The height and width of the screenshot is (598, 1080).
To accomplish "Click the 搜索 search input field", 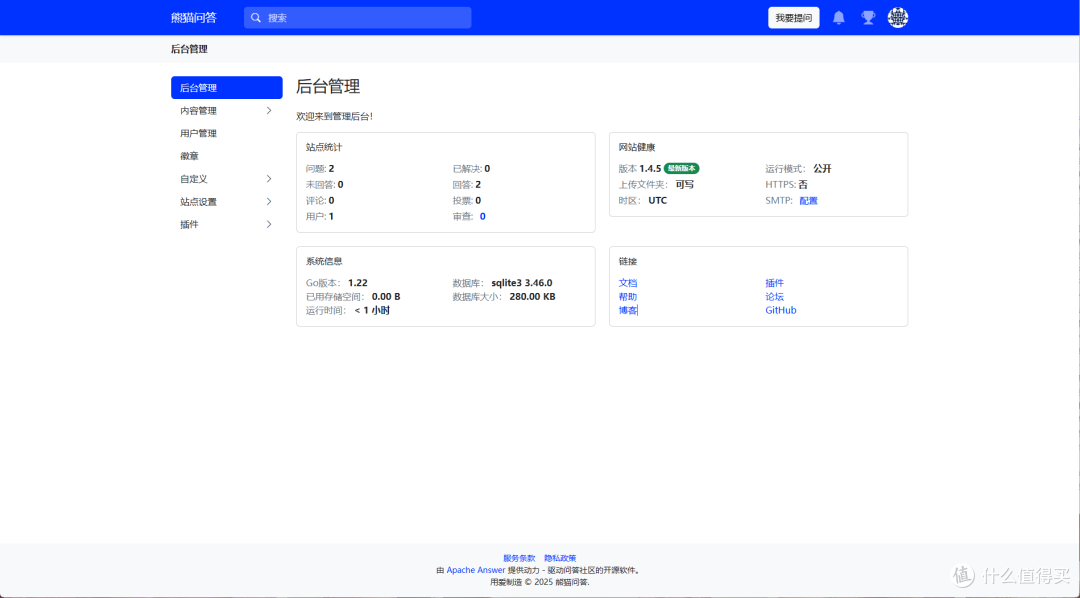I will pos(357,18).
